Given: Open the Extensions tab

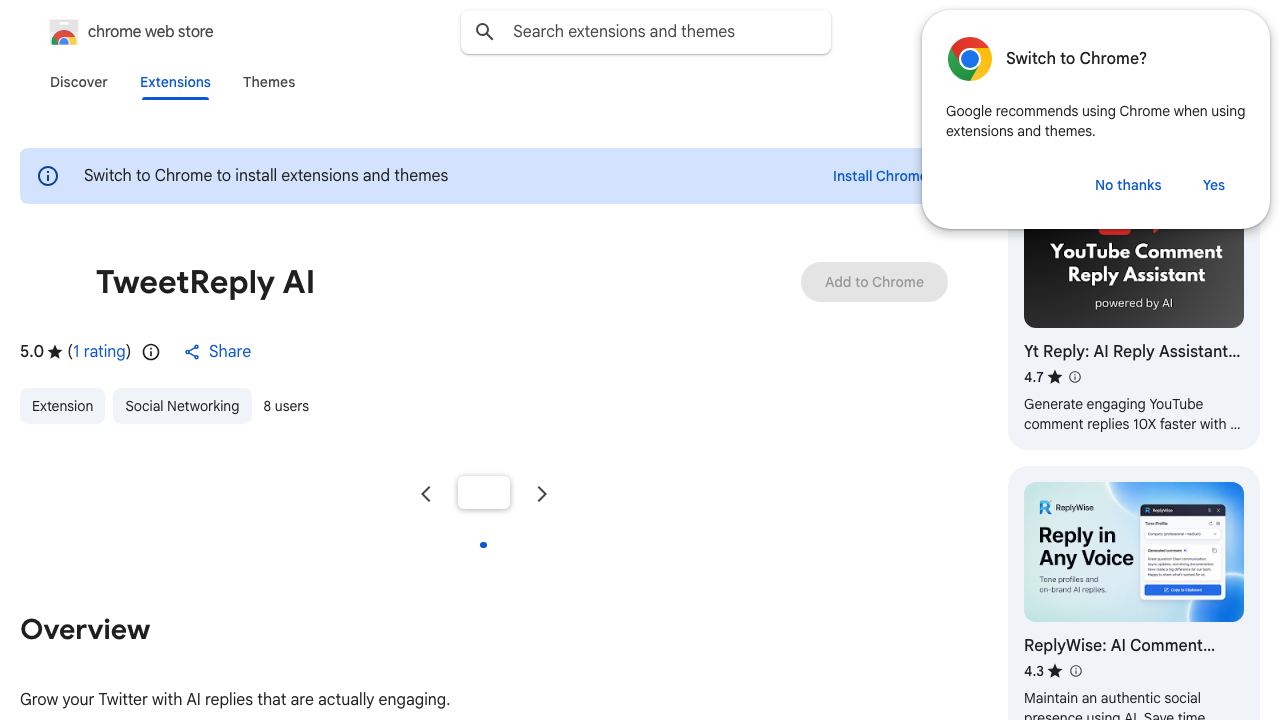Looking at the screenshot, I should [x=175, y=82].
